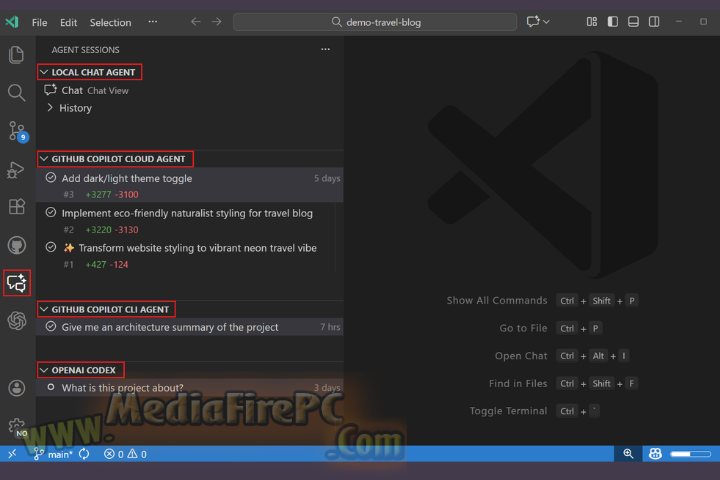Open Source Control with 9 changes

17,131
